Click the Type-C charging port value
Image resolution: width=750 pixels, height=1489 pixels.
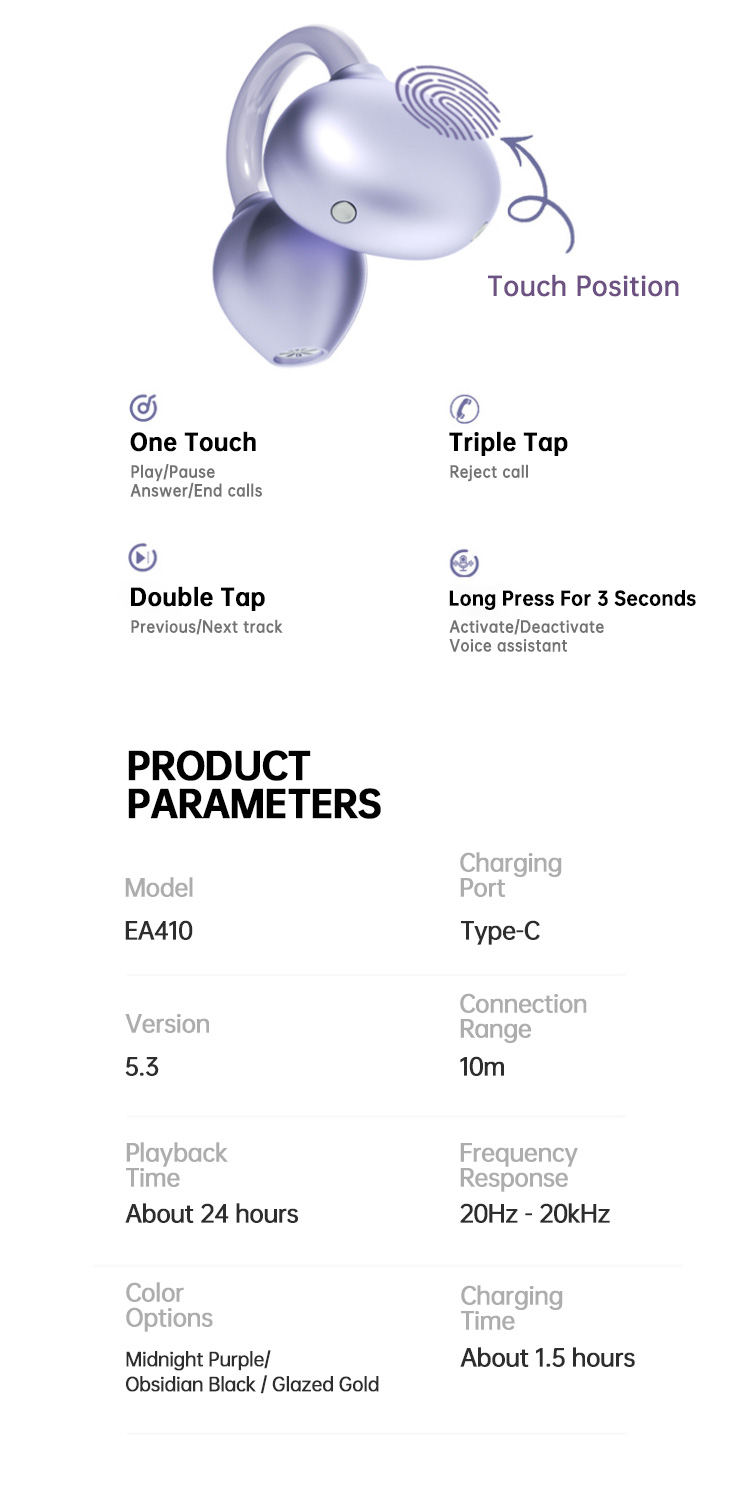click(x=500, y=931)
